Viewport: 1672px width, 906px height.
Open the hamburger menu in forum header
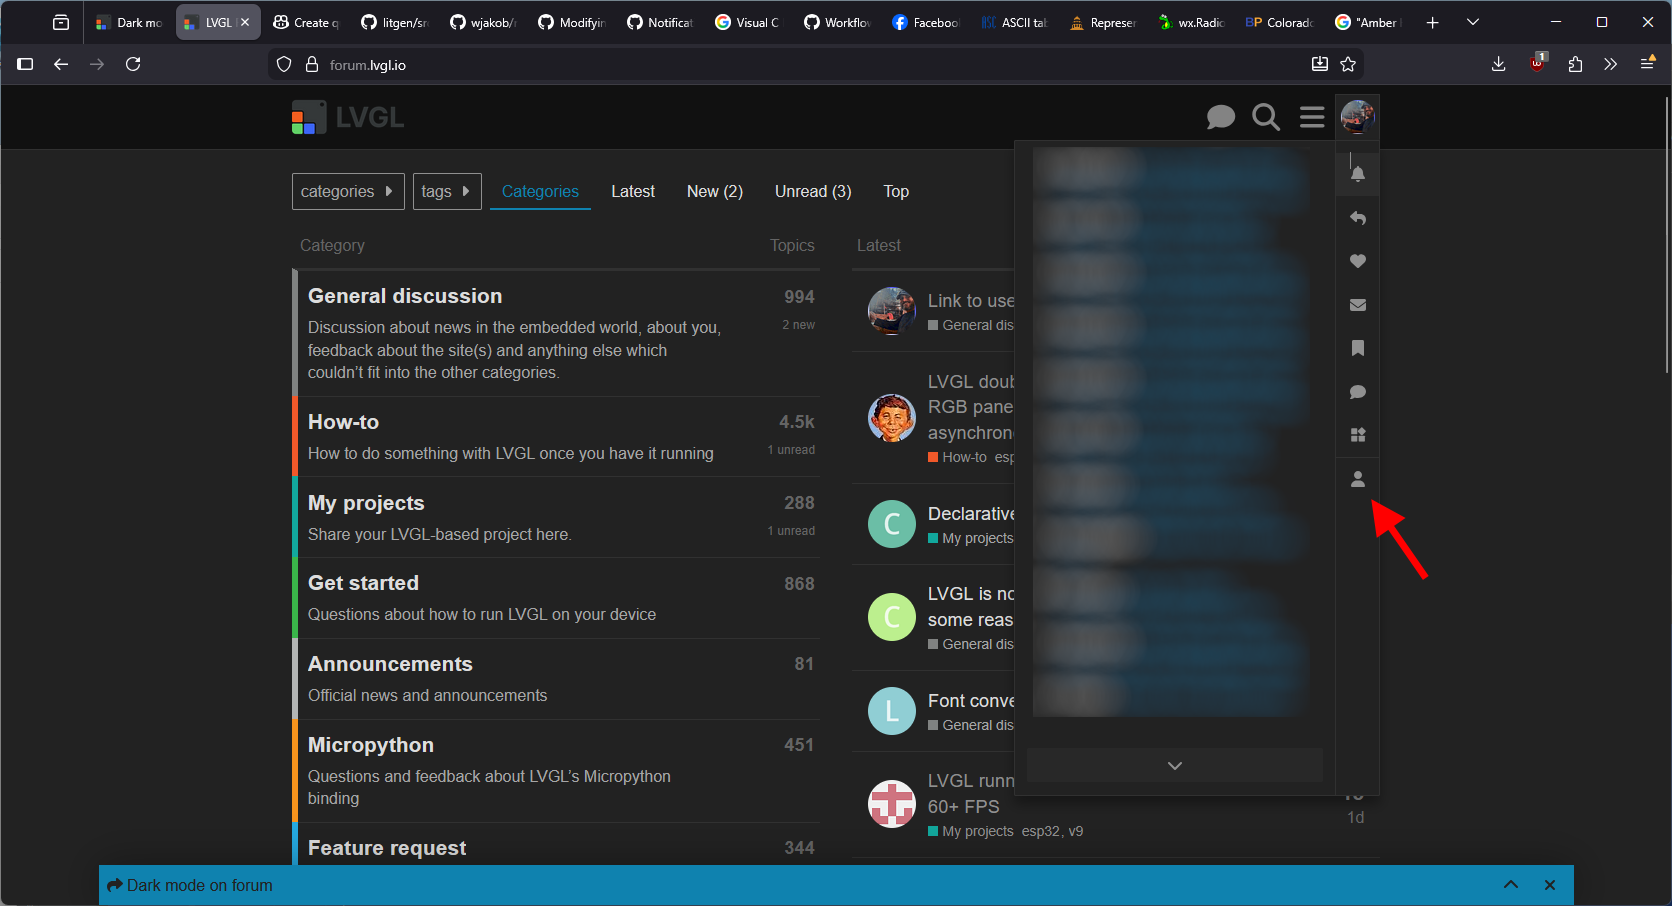pos(1312,117)
